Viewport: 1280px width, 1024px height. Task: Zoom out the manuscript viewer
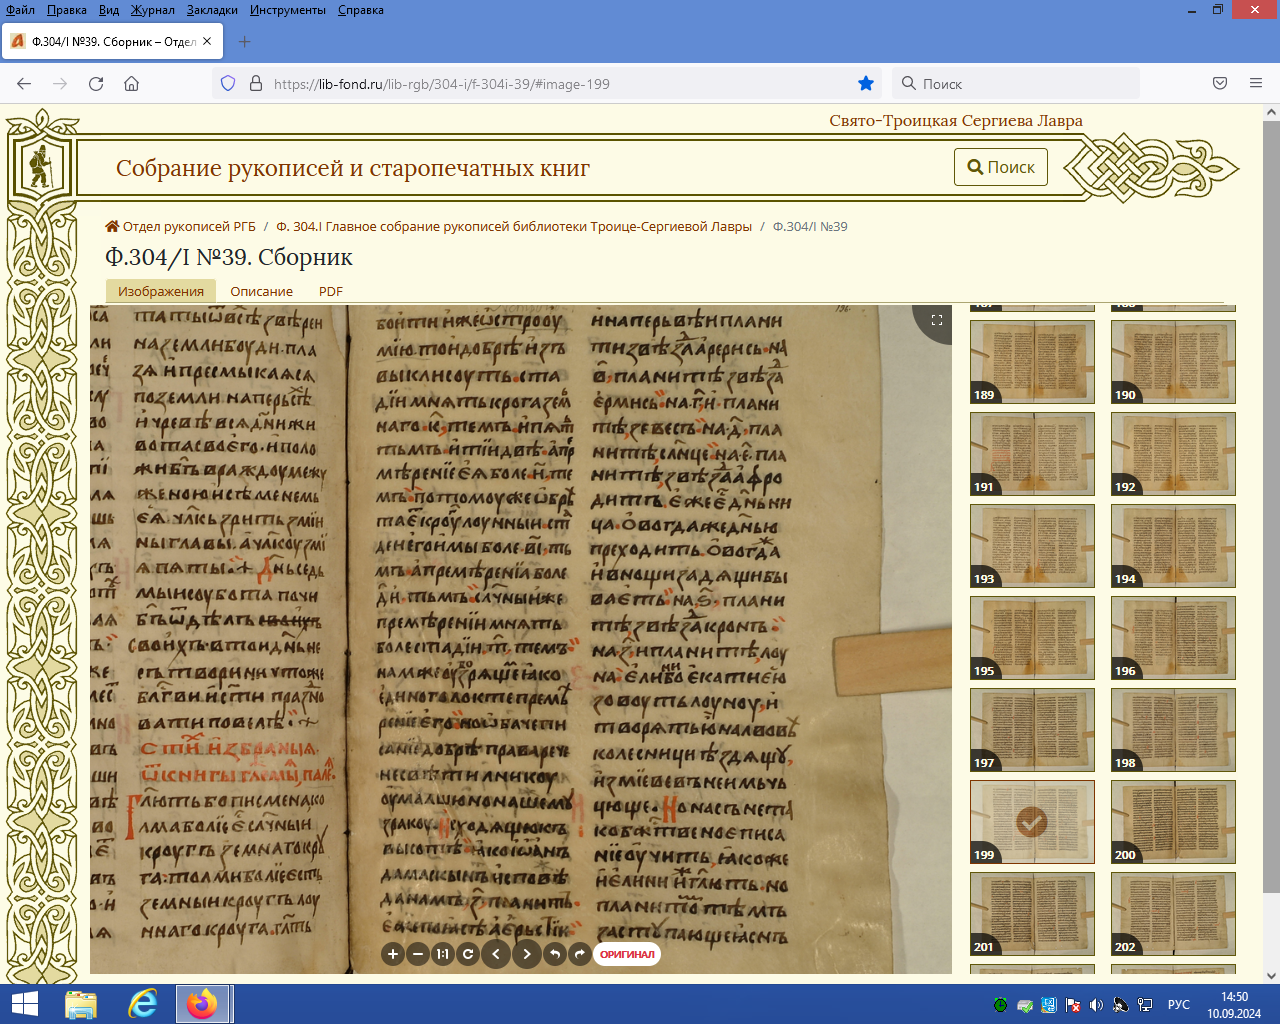(419, 954)
